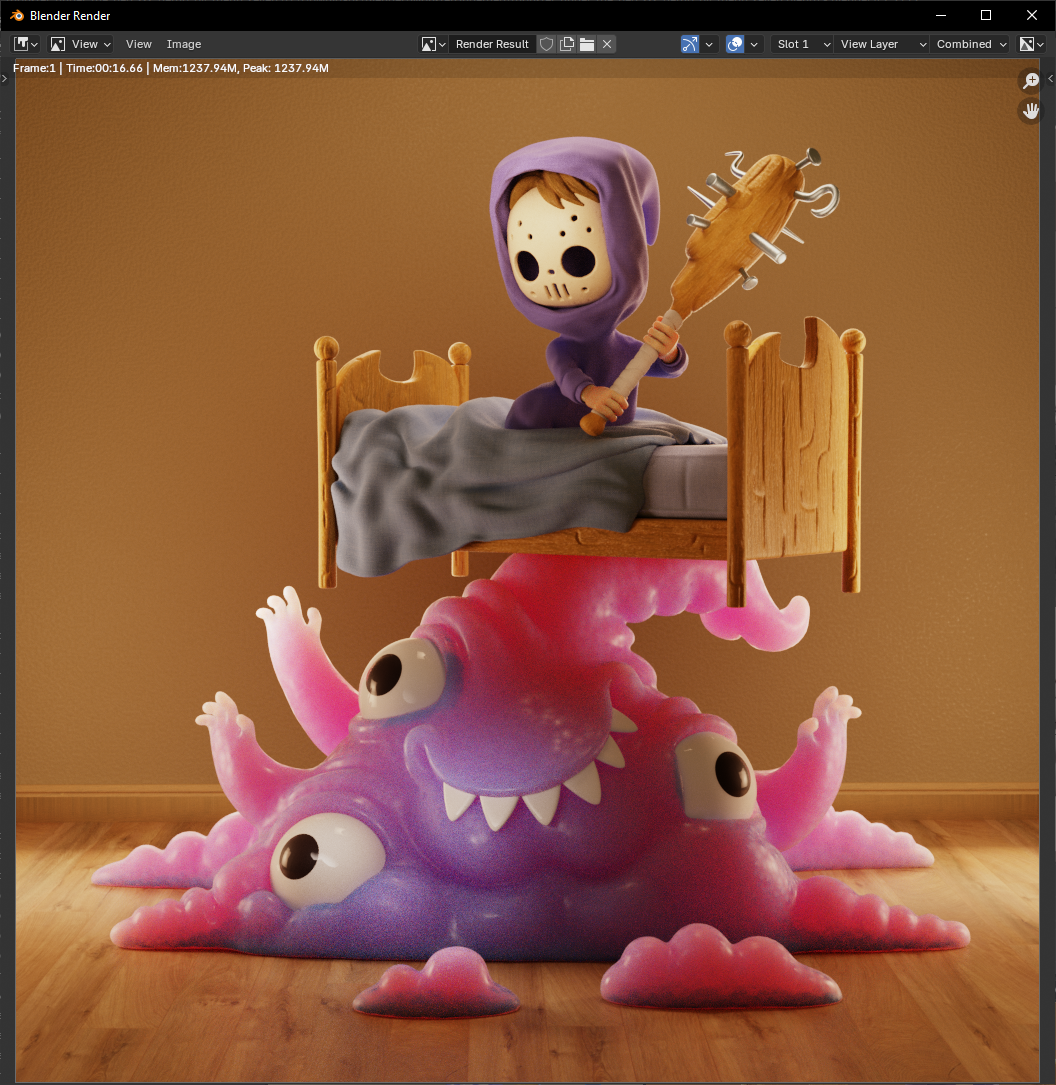Screen dimensions: 1056x1085
Task: Unlink the Render Result with the X icon
Action: [606, 43]
